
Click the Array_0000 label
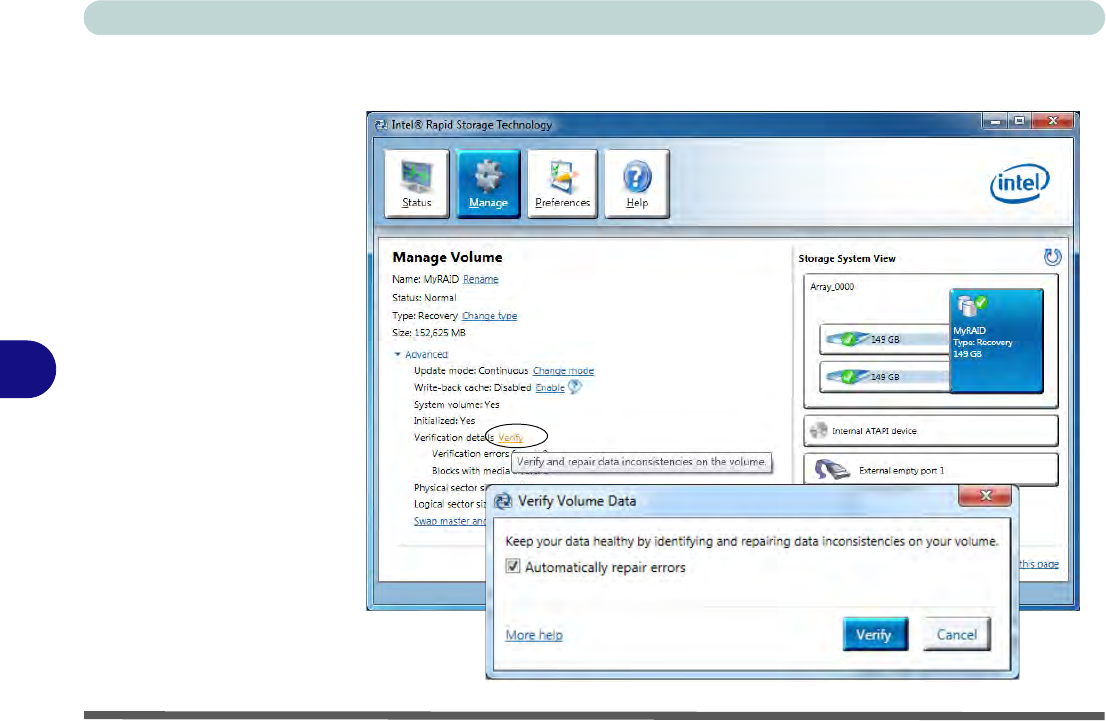click(x=832, y=287)
